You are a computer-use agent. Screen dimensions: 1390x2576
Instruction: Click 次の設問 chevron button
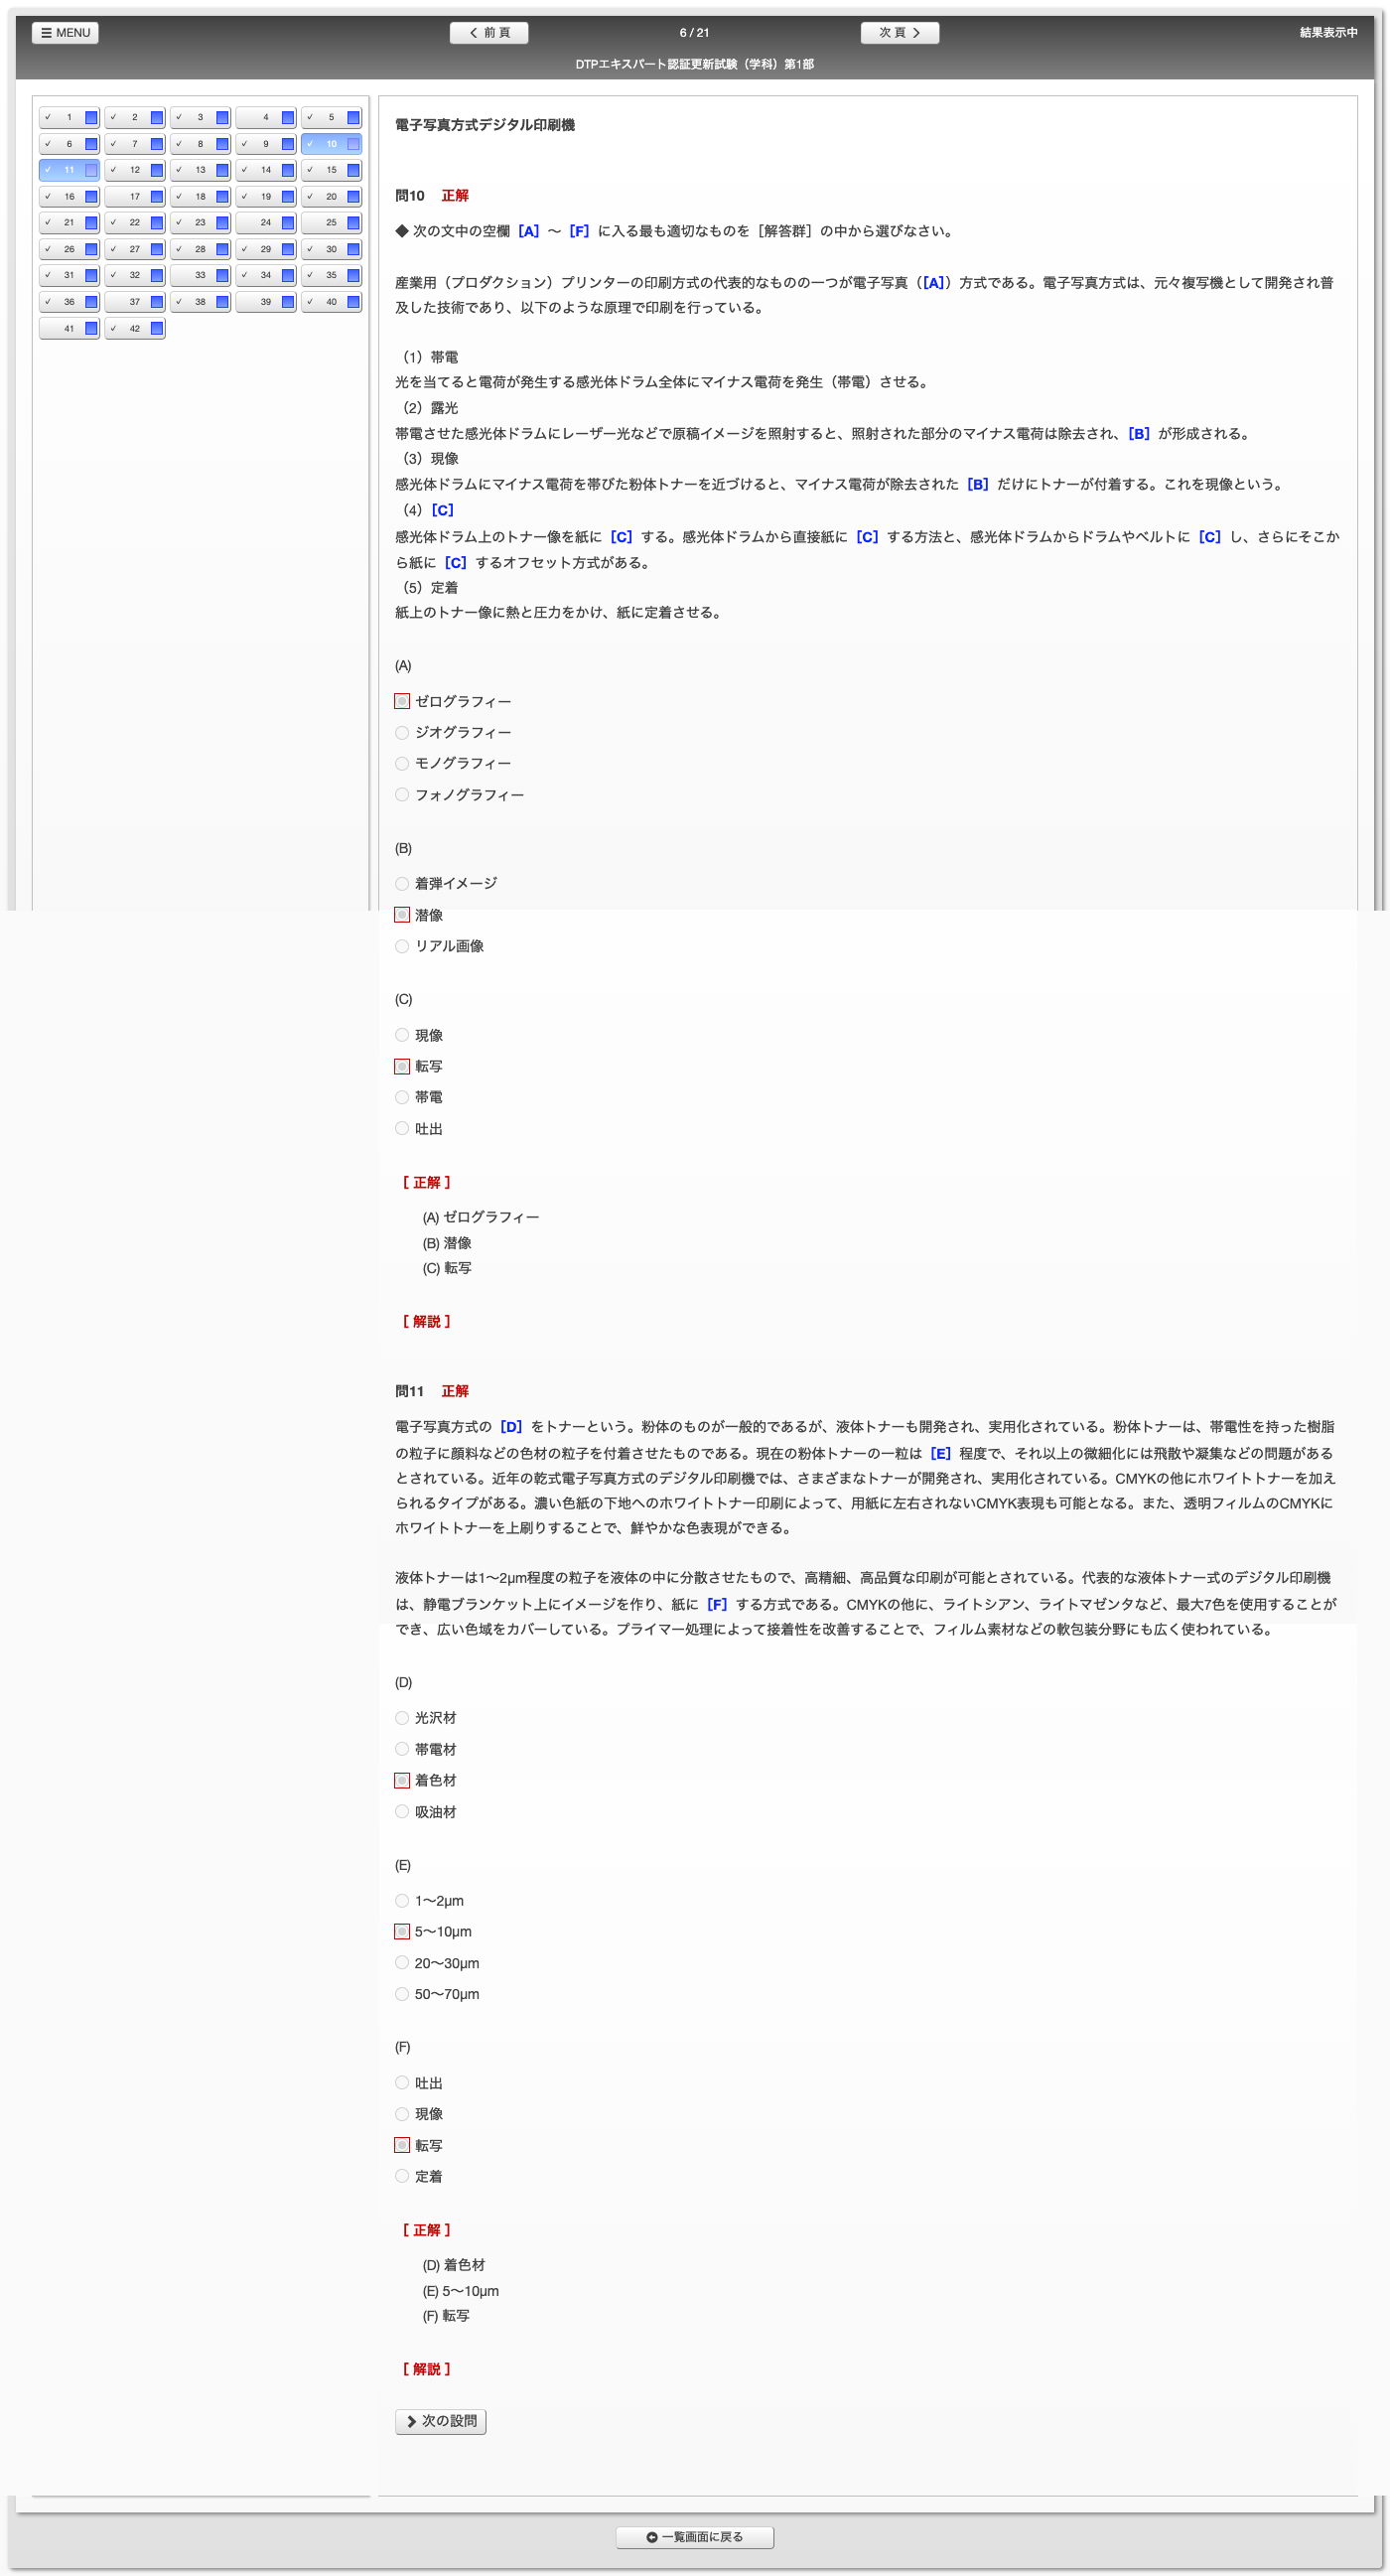(x=440, y=2421)
